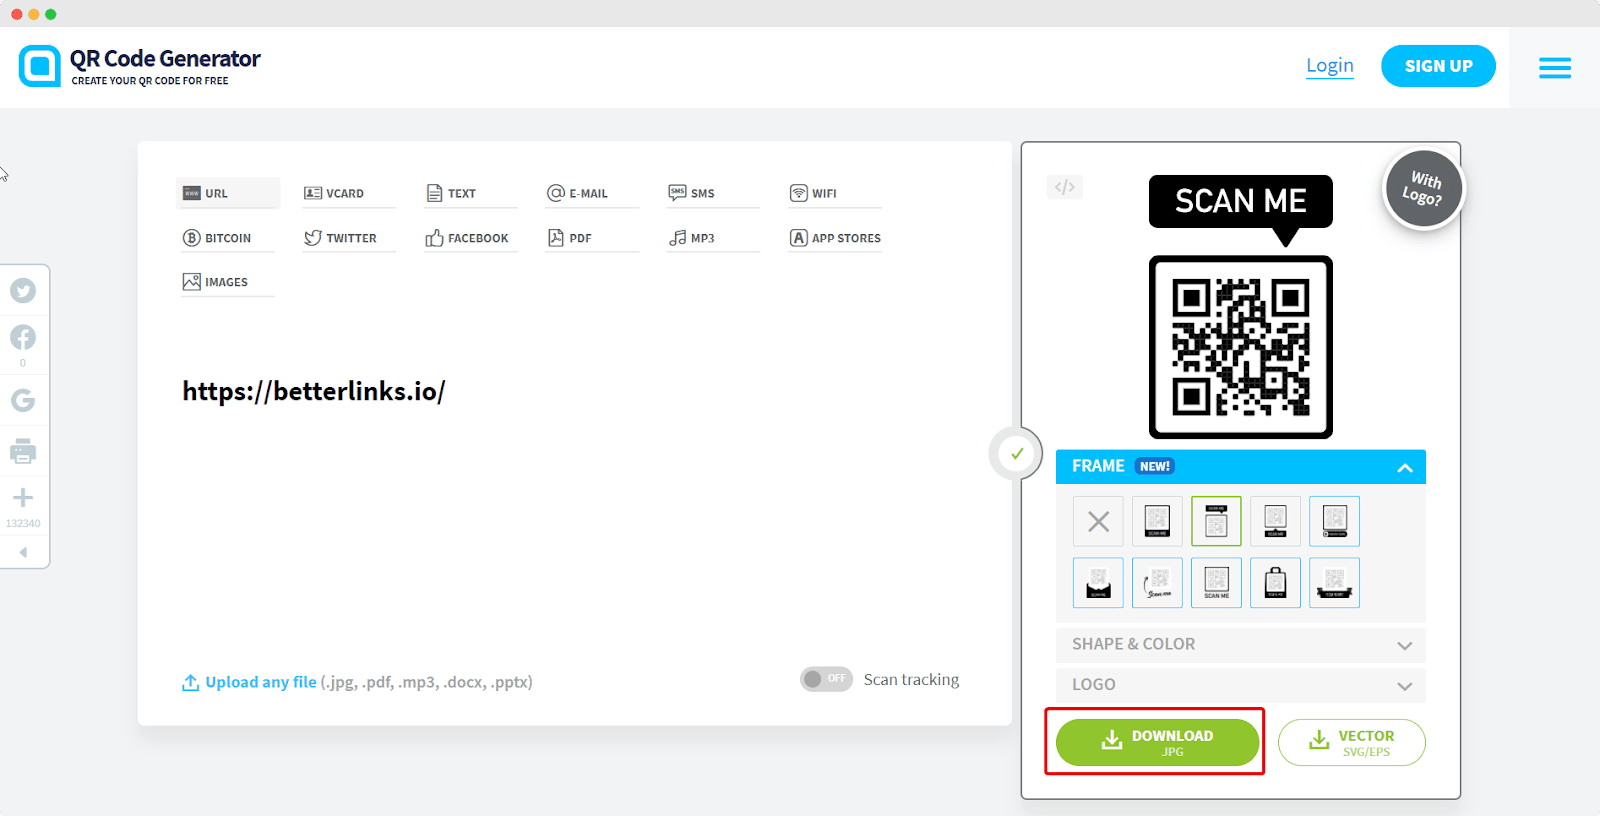Select the SMS QR type
Viewport: 1600px width, 816px height.
point(713,193)
